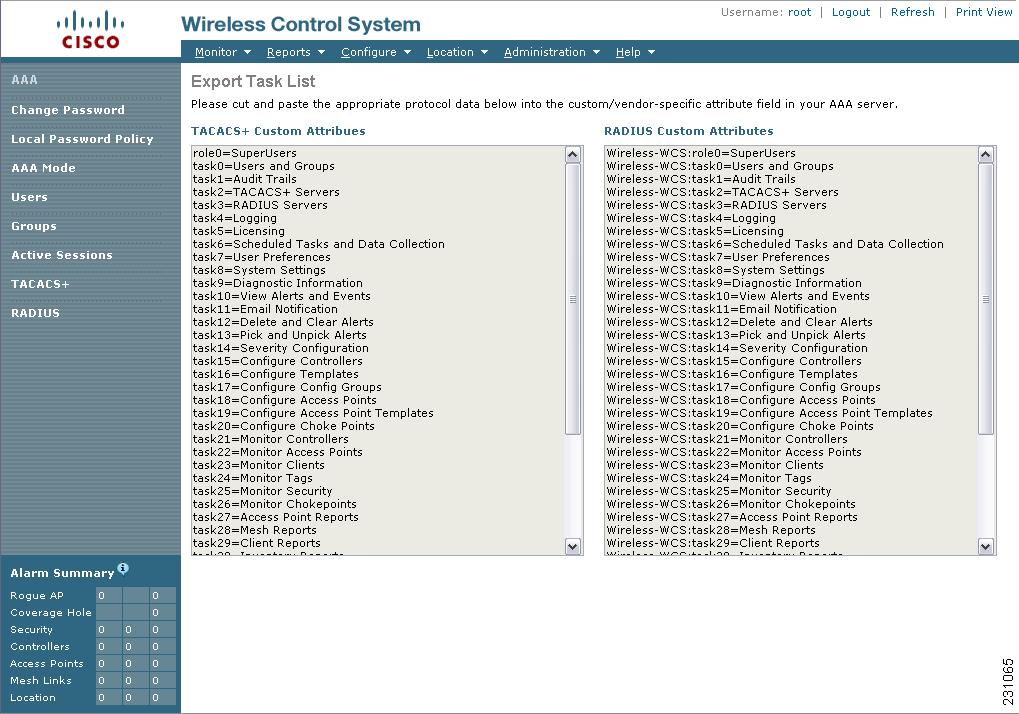Click 'task6=Scheduled Tasks and Data Collection' TACACS+ line
The height and width of the screenshot is (714, 1019).
point(318,244)
